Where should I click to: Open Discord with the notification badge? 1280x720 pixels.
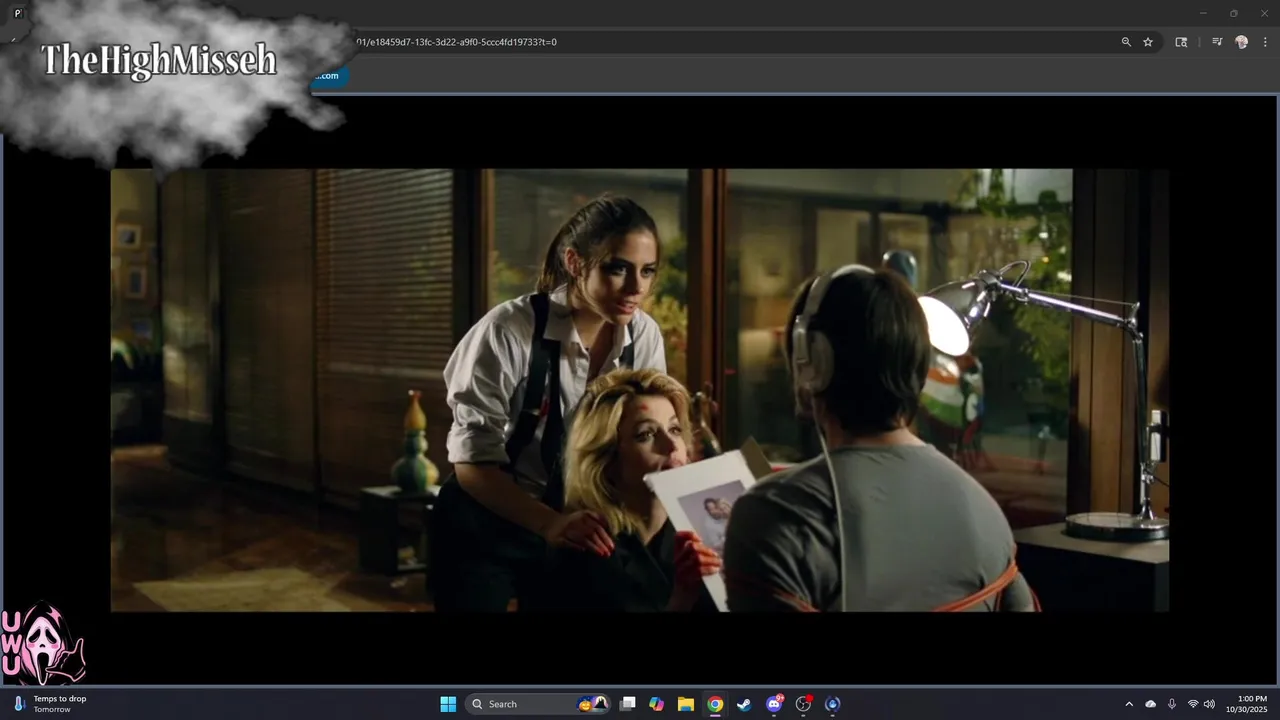click(x=774, y=704)
